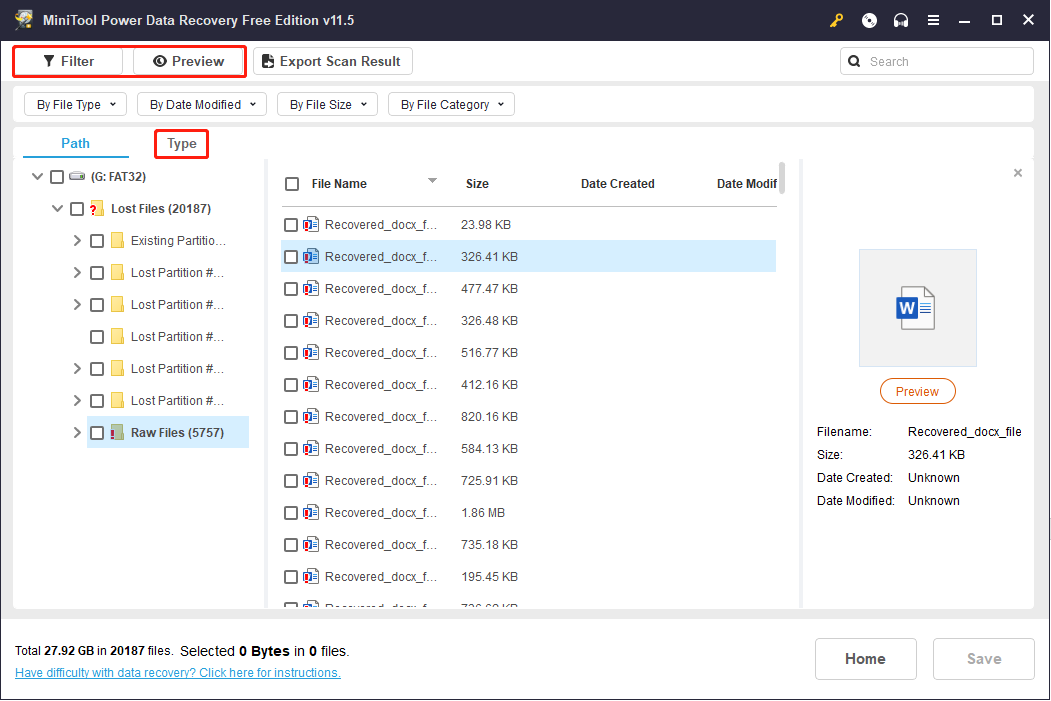Click the Word document preview thumbnail
1051x701 pixels.
[x=918, y=308]
